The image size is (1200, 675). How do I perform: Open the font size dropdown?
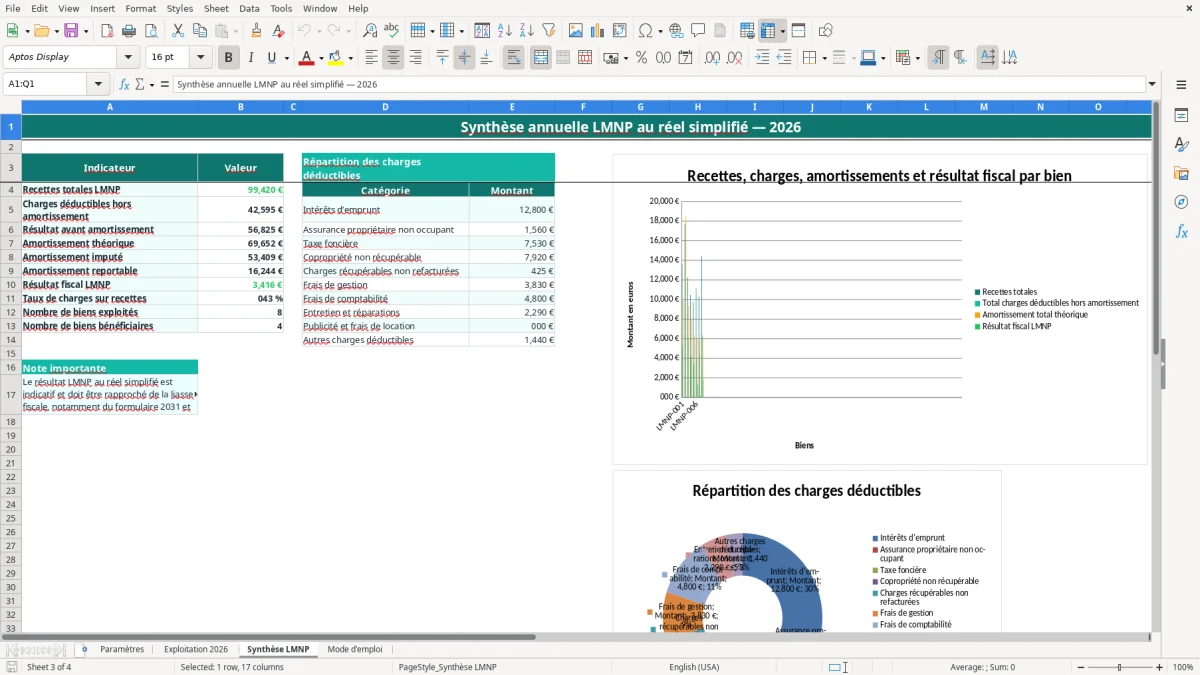(200, 58)
